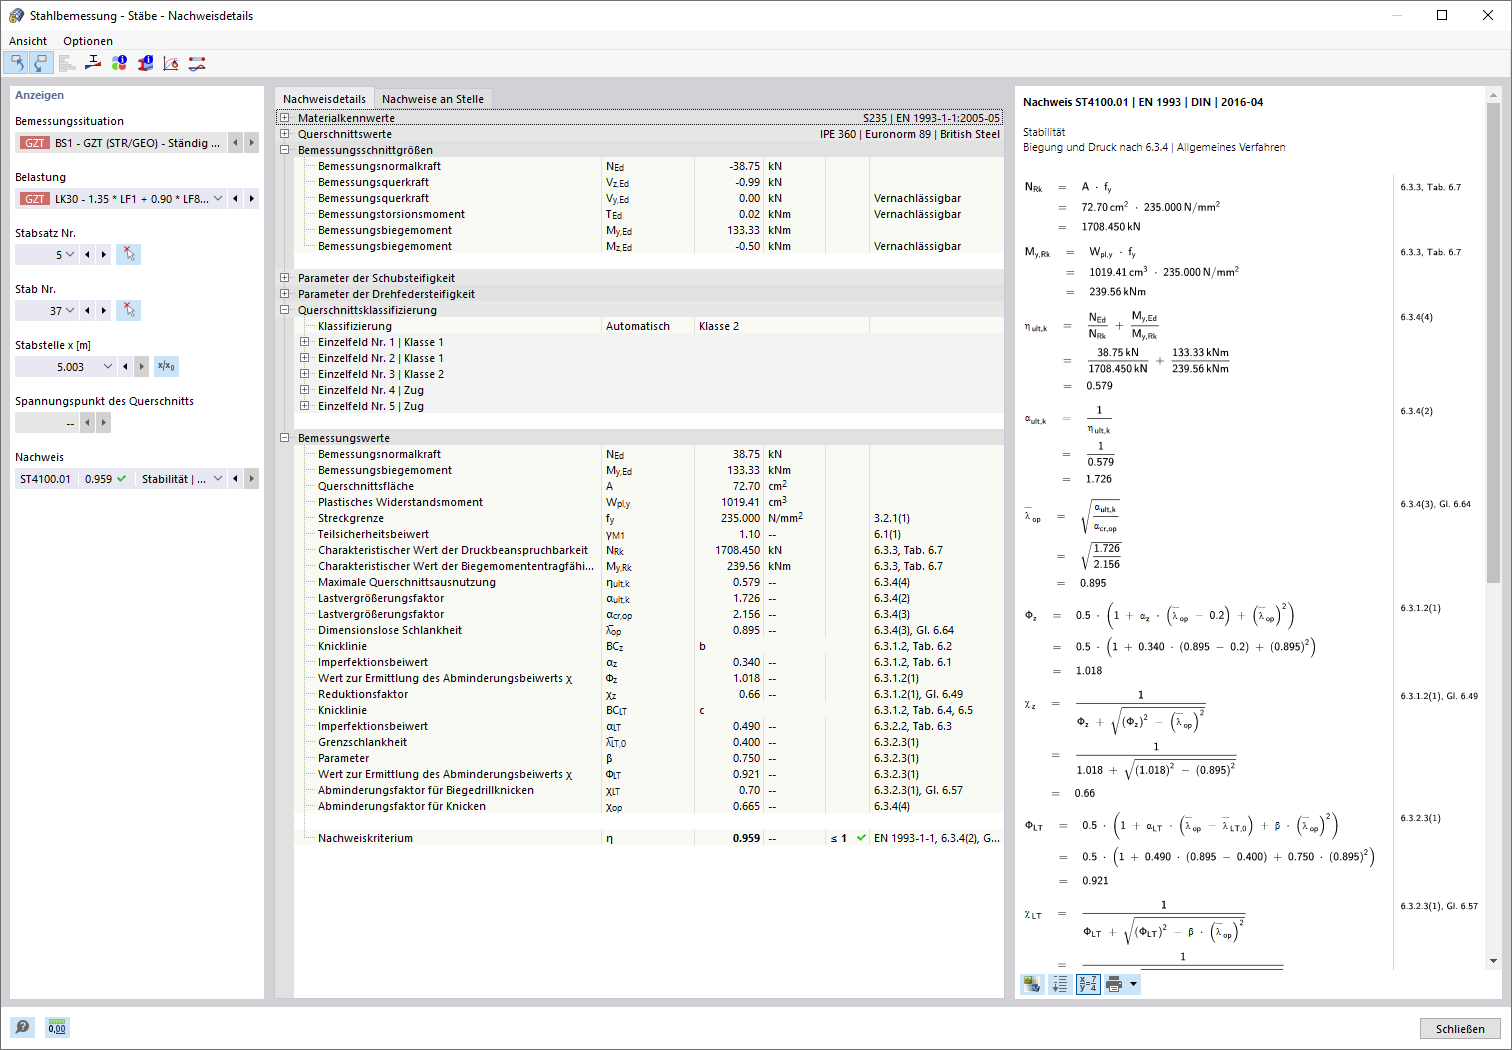Click the second forward-arrow view toolbar icon
Screen dimensions: 1512x1050
click(40, 63)
